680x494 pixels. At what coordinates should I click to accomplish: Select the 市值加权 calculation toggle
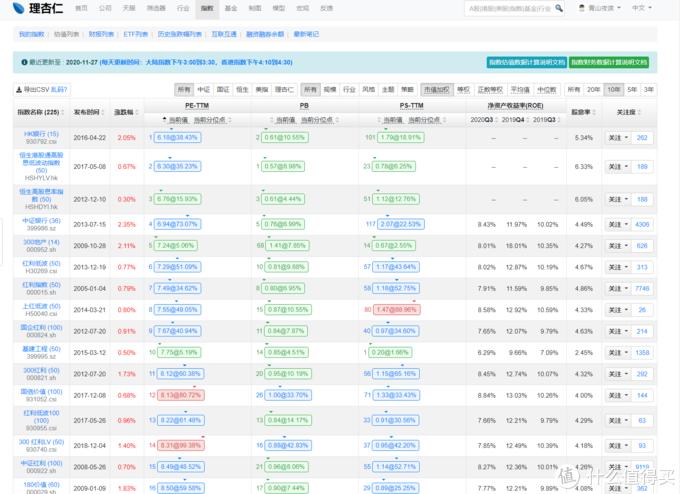(435, 89)
